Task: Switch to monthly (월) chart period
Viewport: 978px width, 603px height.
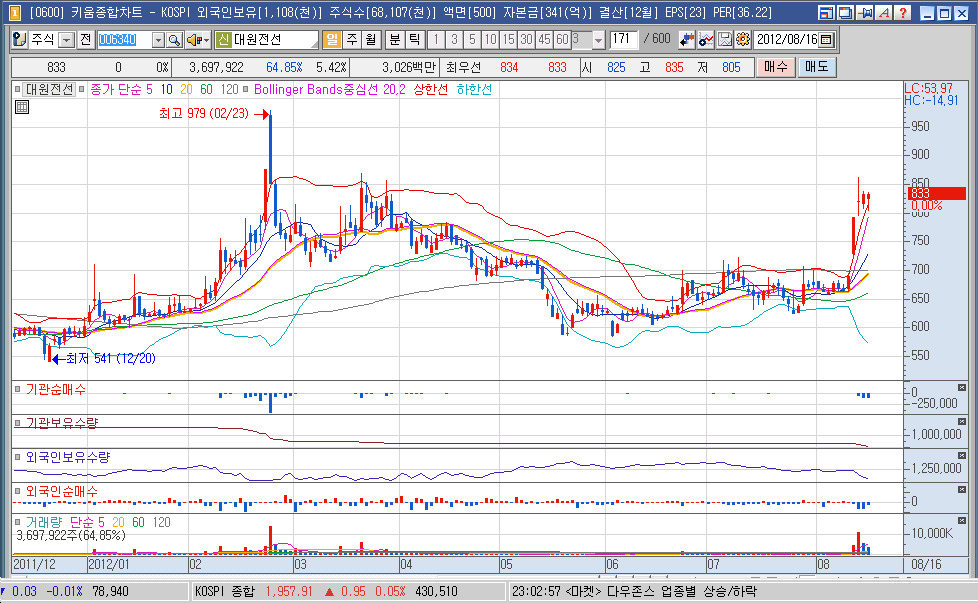Action: 371,40
